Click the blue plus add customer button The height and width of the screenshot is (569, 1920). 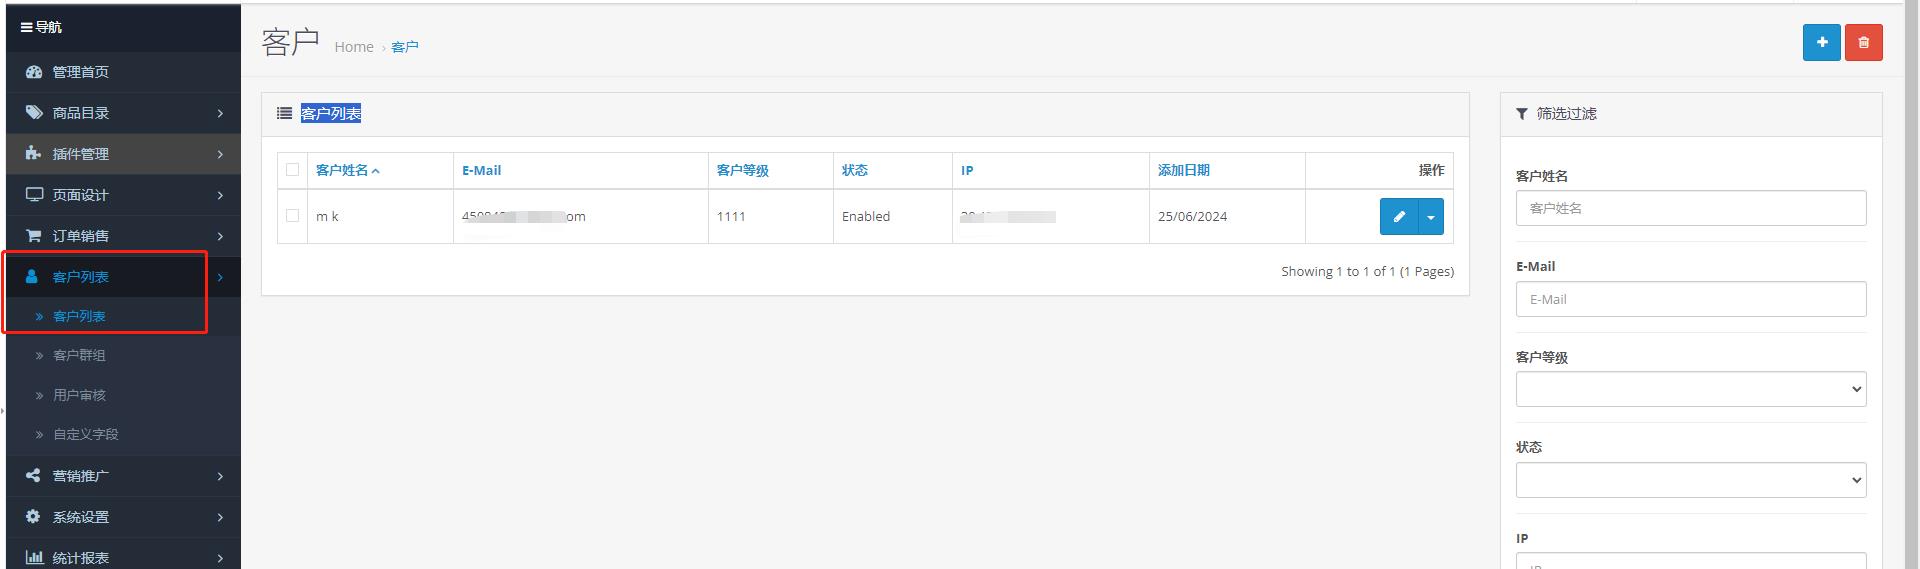click(x=1821, y=43)
